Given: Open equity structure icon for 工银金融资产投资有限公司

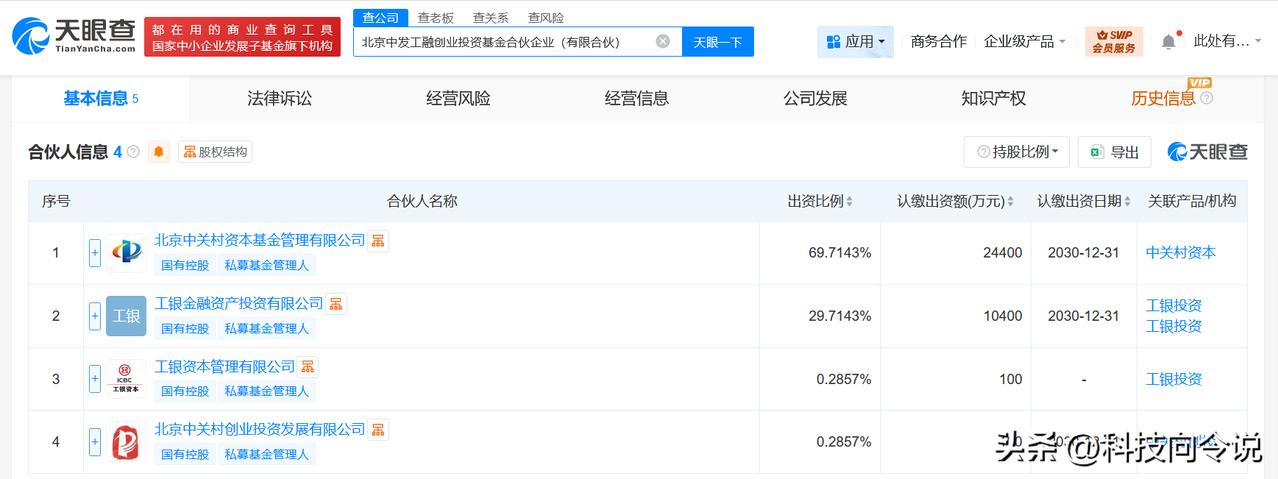Looking at the screenshot, I should point(336,304).
